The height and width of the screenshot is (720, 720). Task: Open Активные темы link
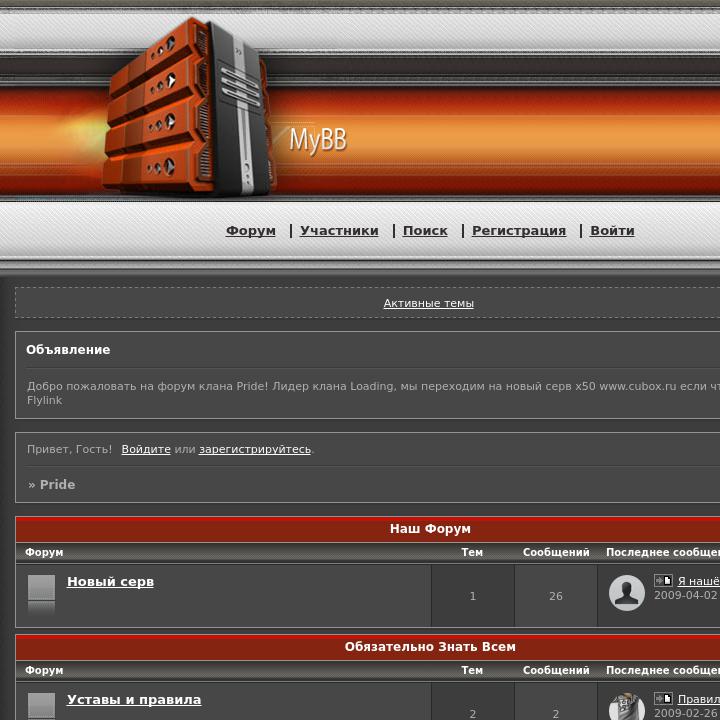[428, 303]
